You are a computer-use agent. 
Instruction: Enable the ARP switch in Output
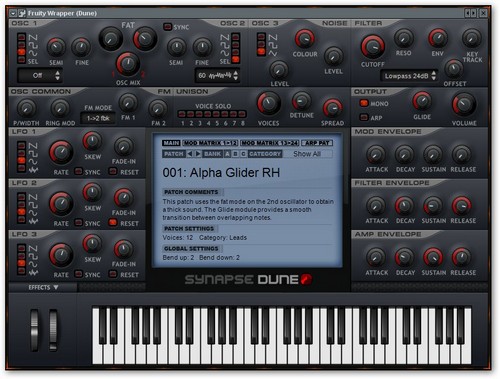(x=364, y=117)
